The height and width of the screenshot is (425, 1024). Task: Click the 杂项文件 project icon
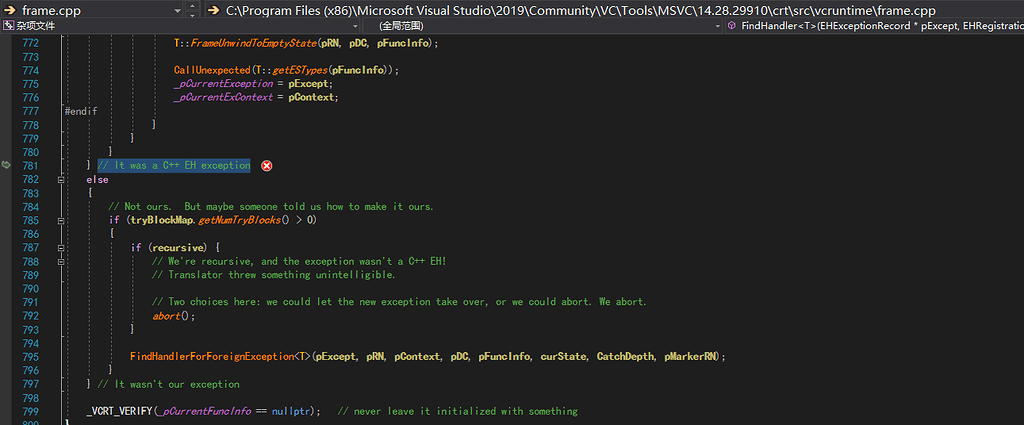(8, 26)
